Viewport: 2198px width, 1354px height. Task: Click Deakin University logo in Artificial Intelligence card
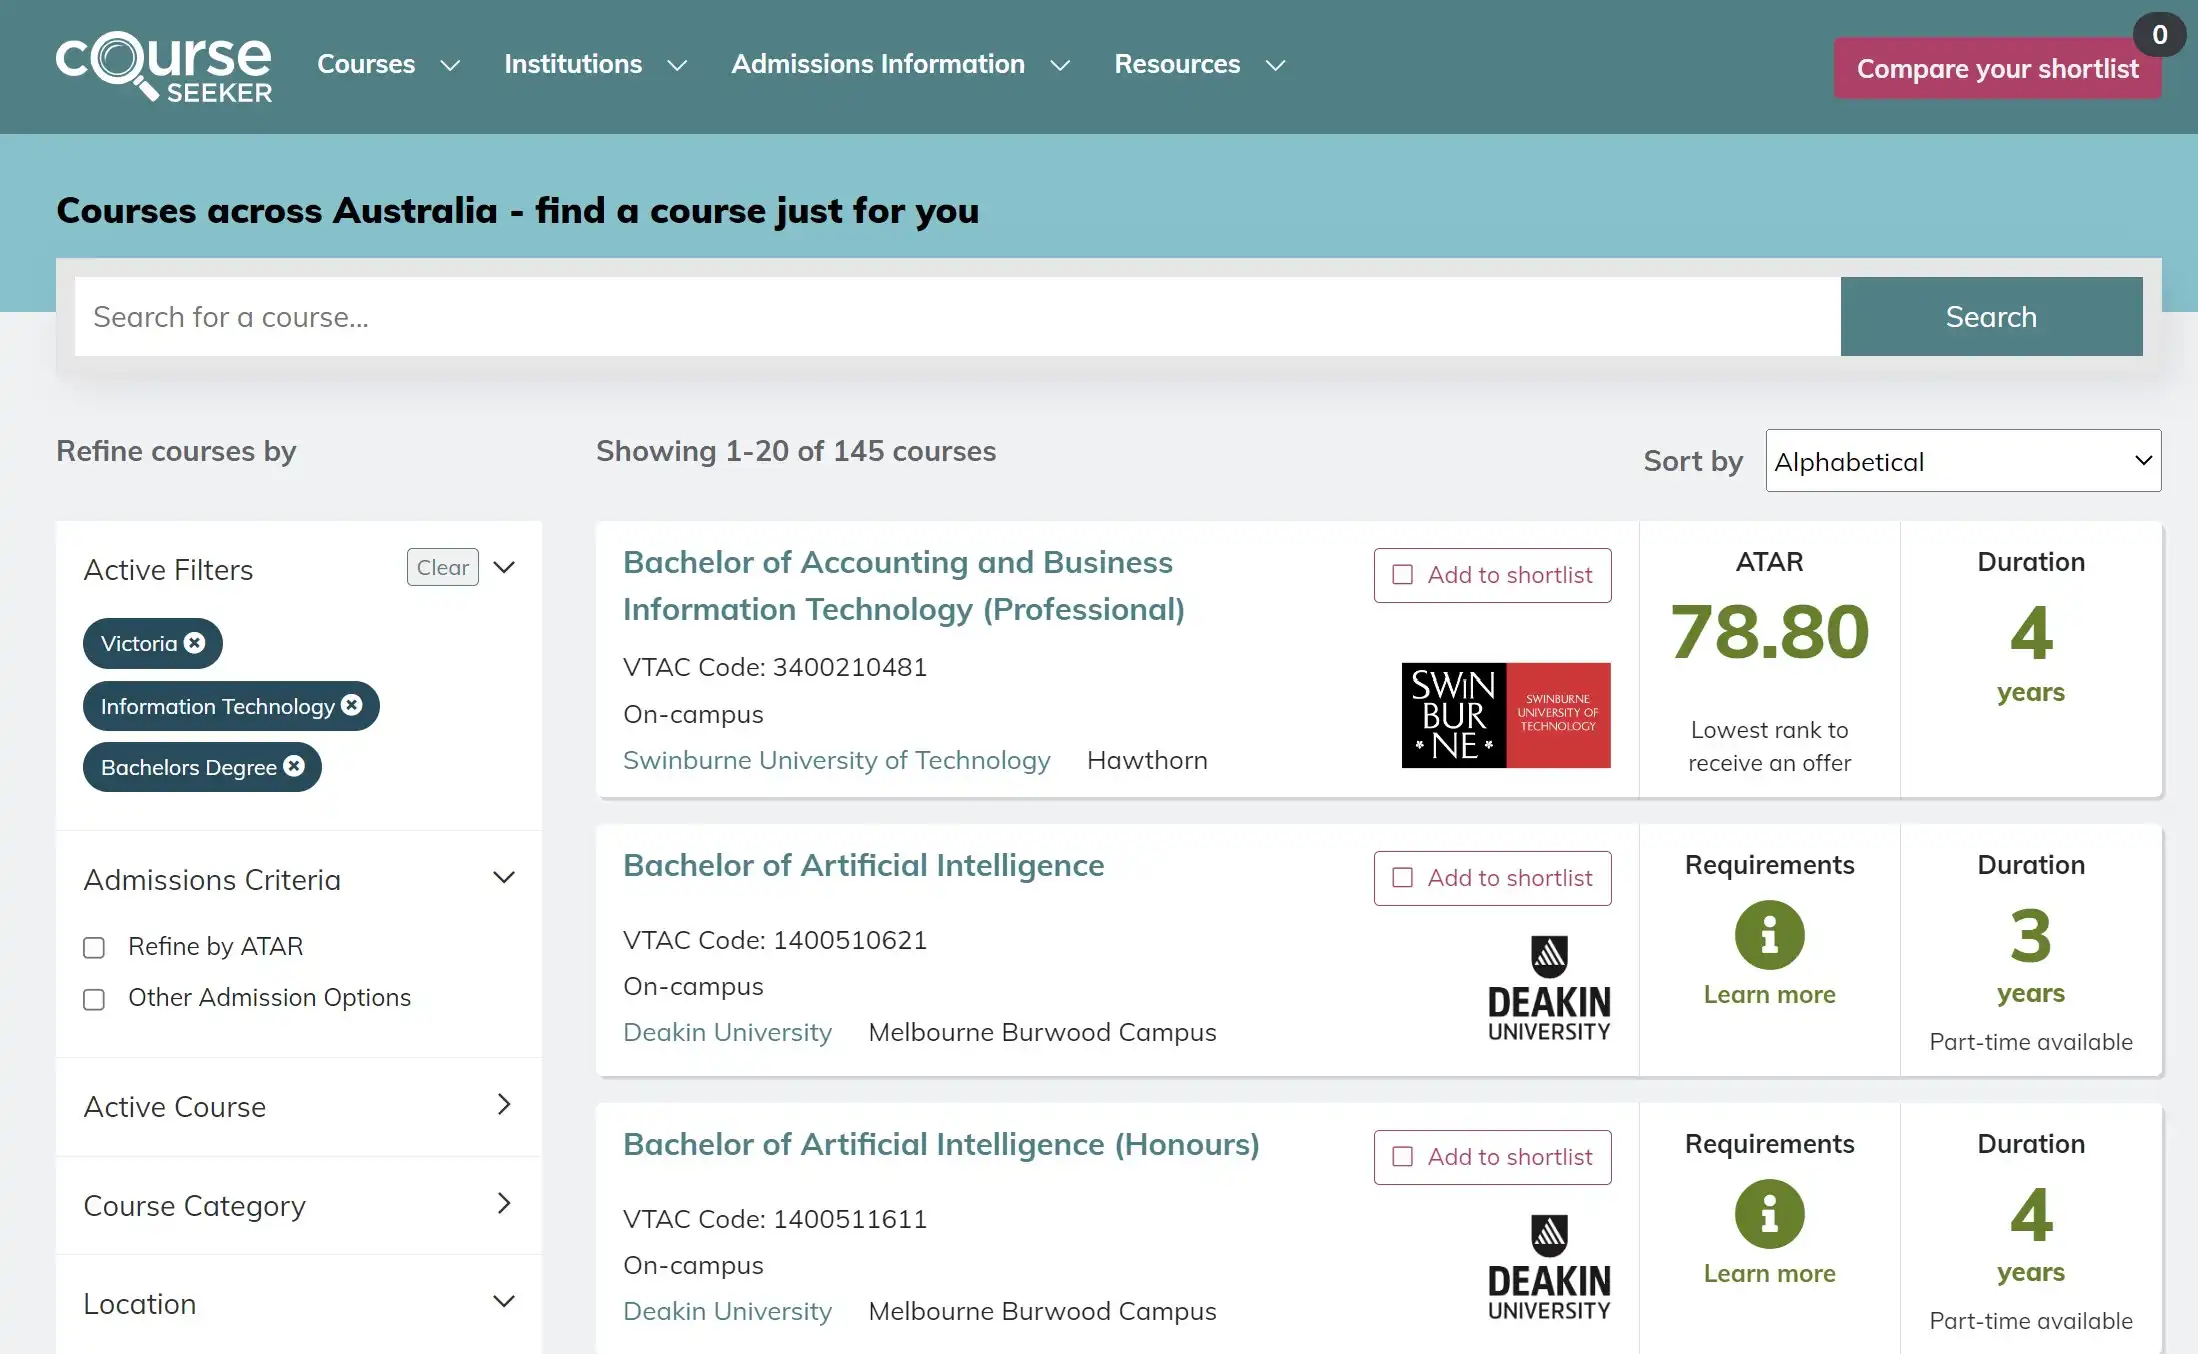[1548, 988]
